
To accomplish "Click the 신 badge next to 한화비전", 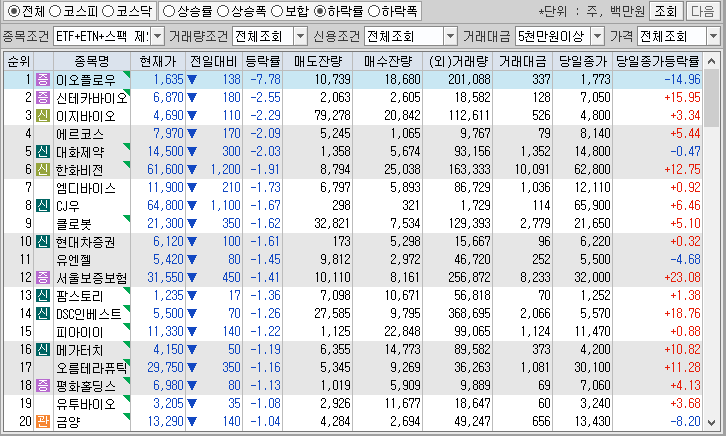I will tap(43, 169).
